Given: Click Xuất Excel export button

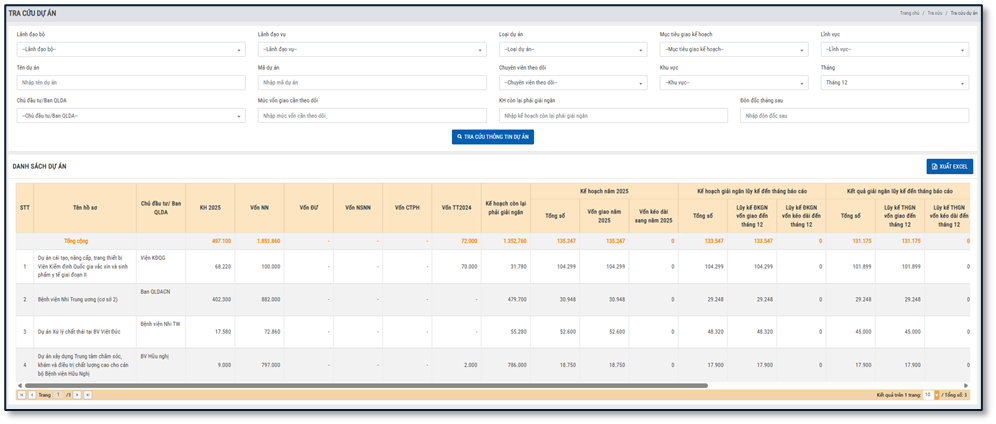Looking at the screenshot, I should [x=949, y=166].
